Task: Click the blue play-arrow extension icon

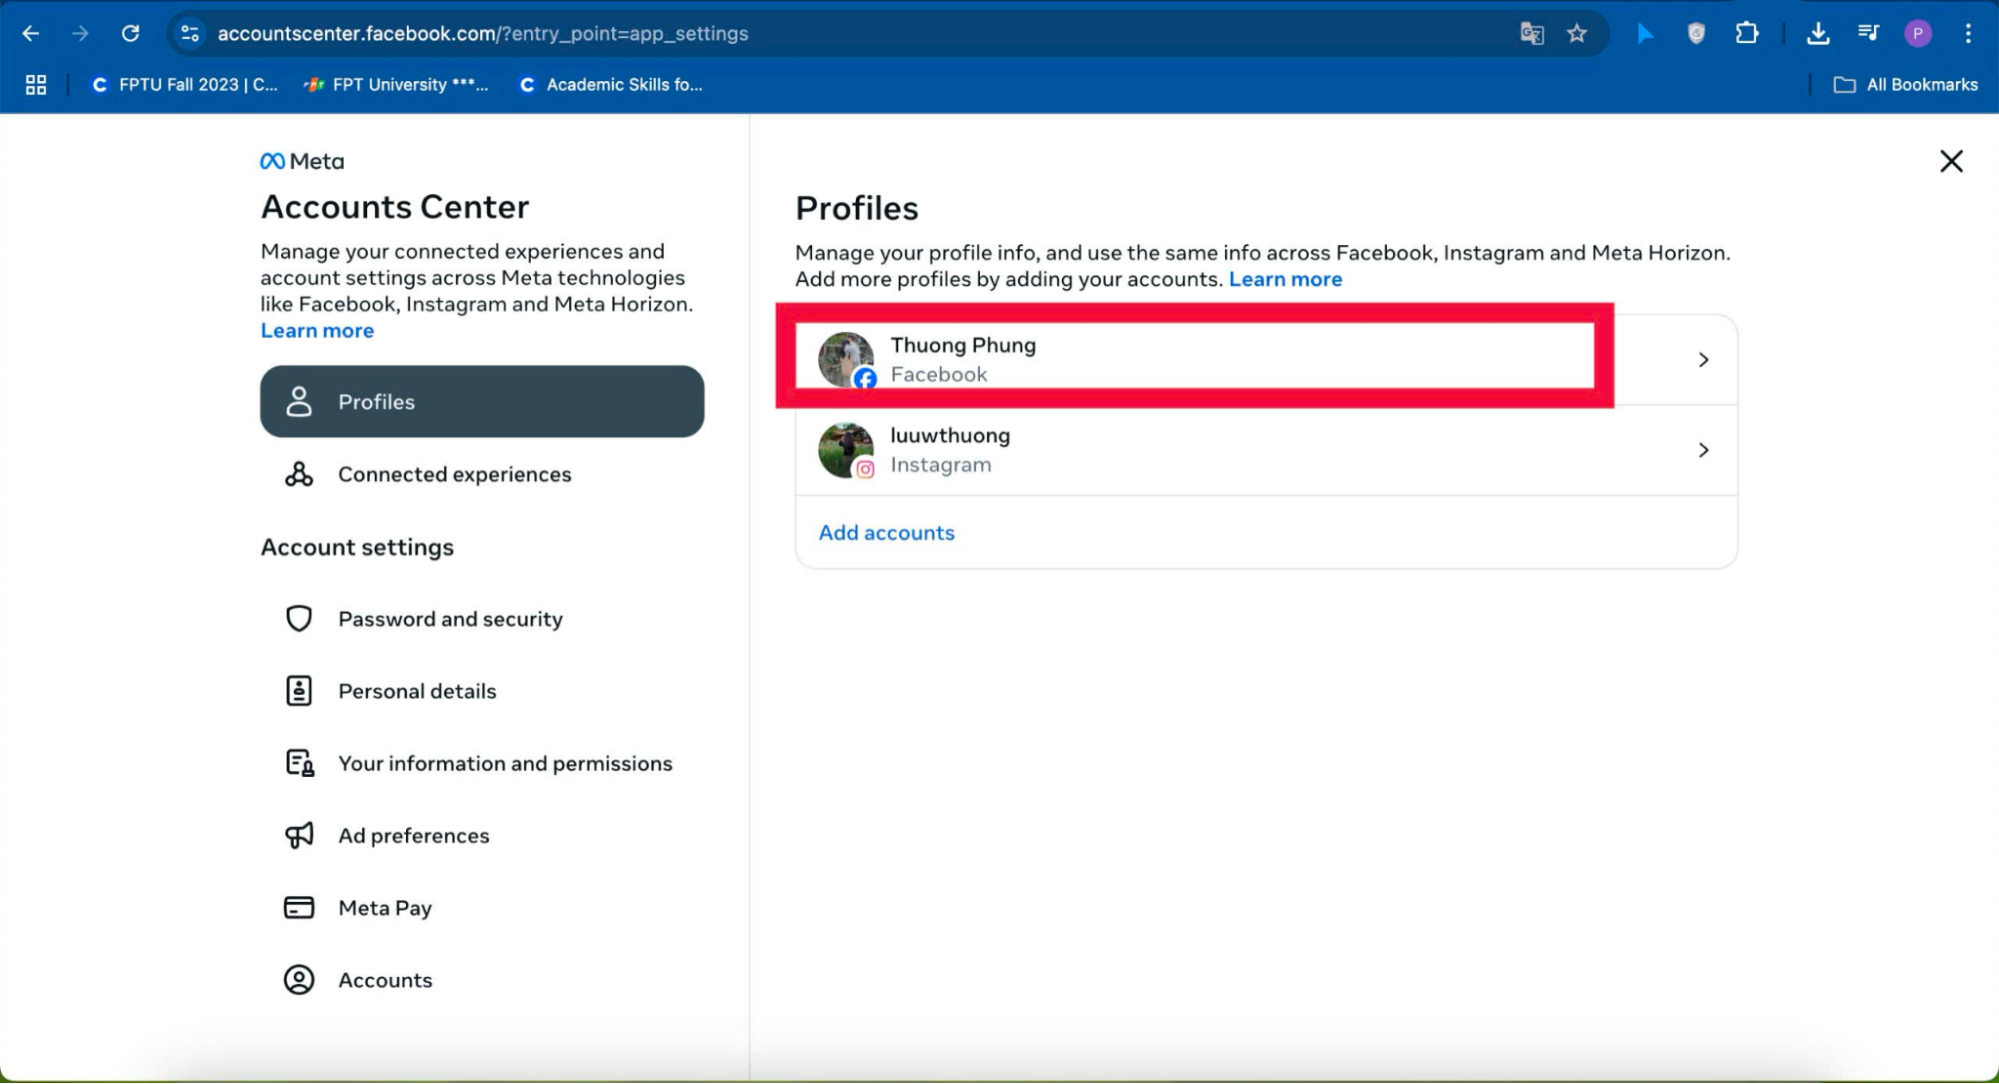Action: (1645, 33)
